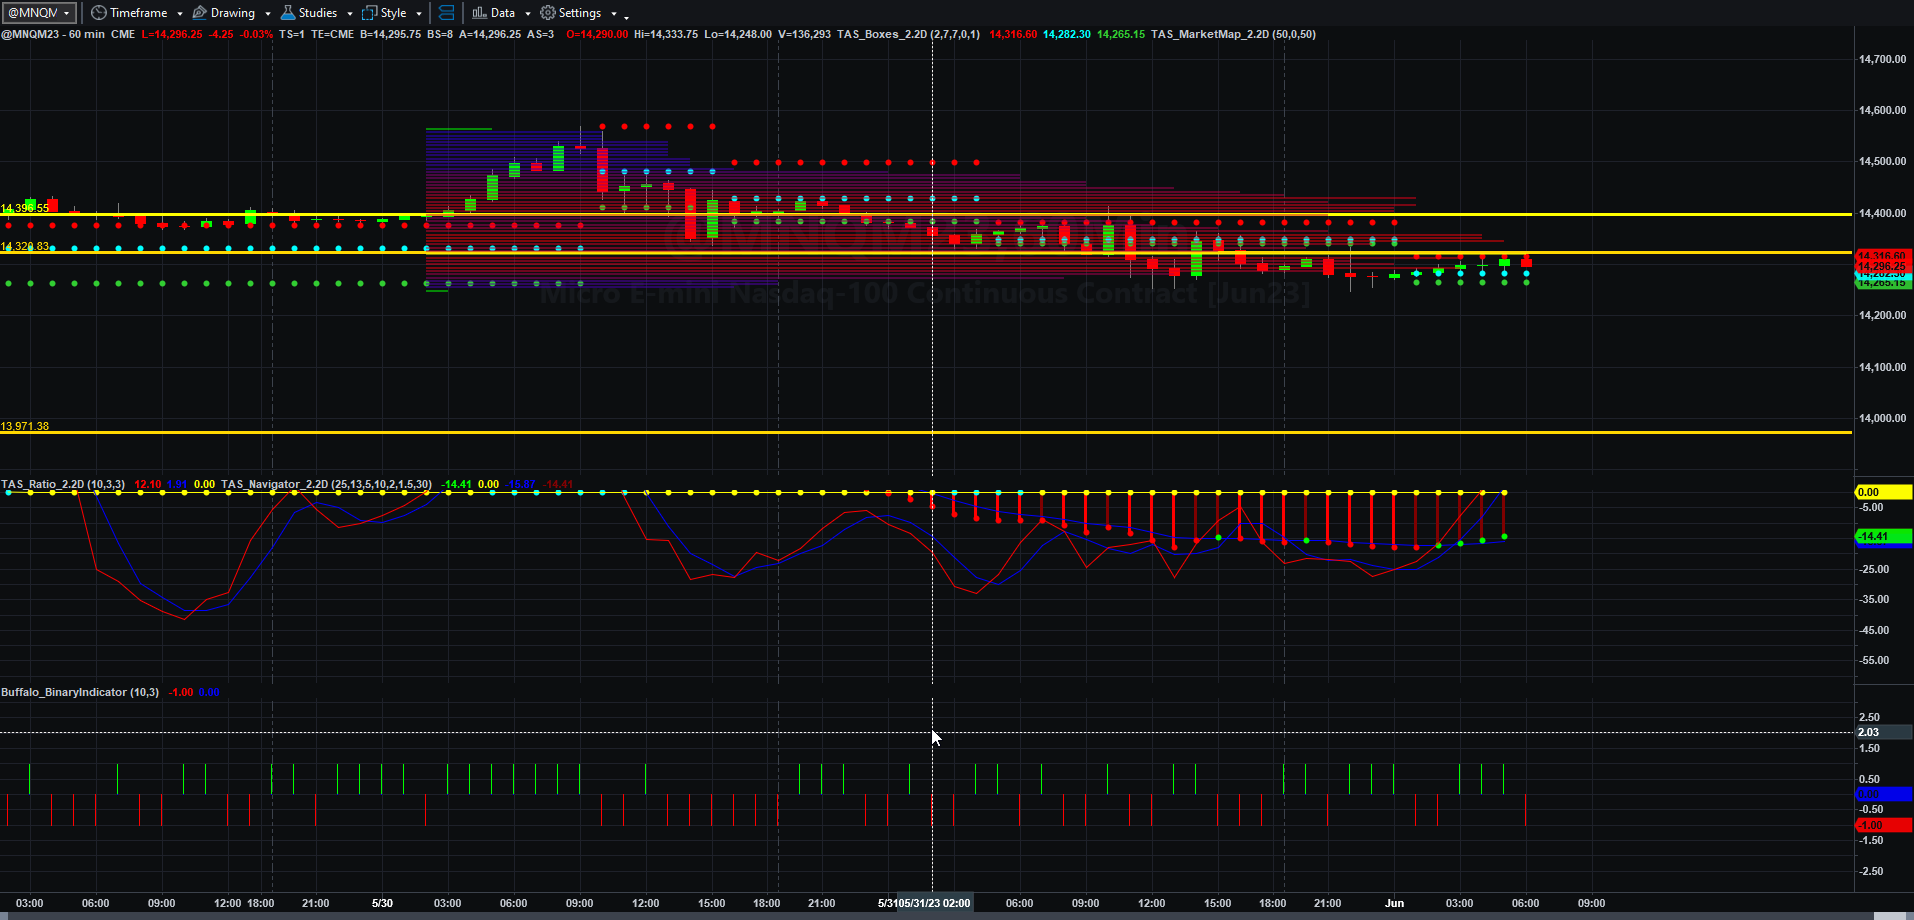Open the @MNQM symbol selector dropdown

tap(39, 13)
